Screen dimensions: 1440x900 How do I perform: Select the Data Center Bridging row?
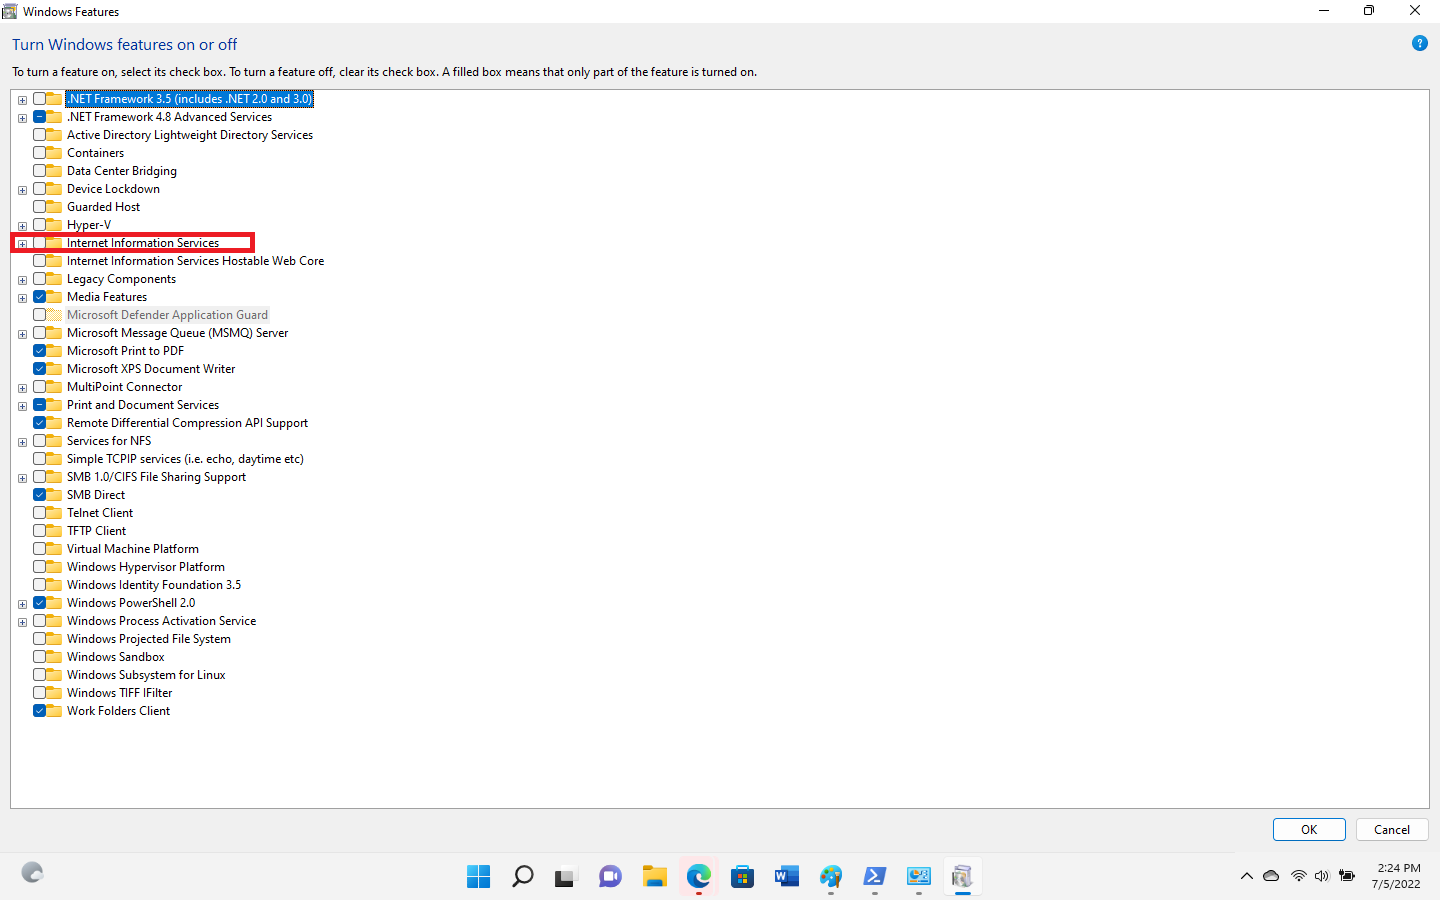coord(122,171)
